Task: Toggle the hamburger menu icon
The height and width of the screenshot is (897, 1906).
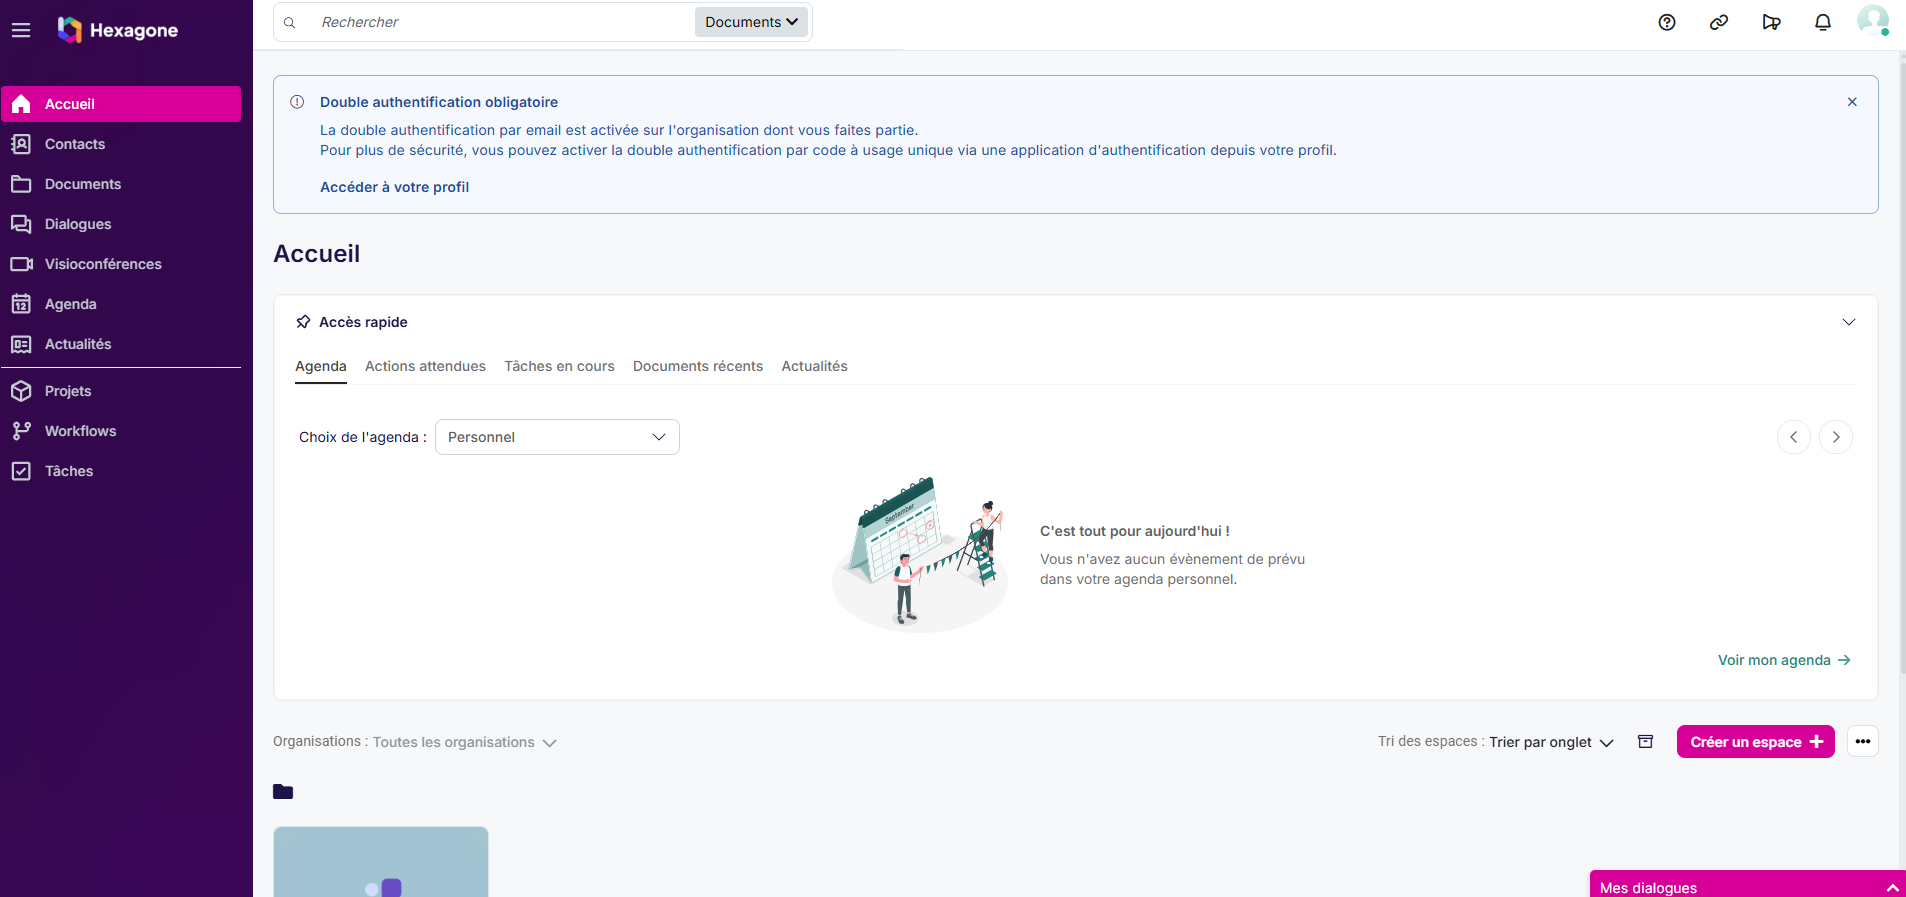Action: pos(21,30)
